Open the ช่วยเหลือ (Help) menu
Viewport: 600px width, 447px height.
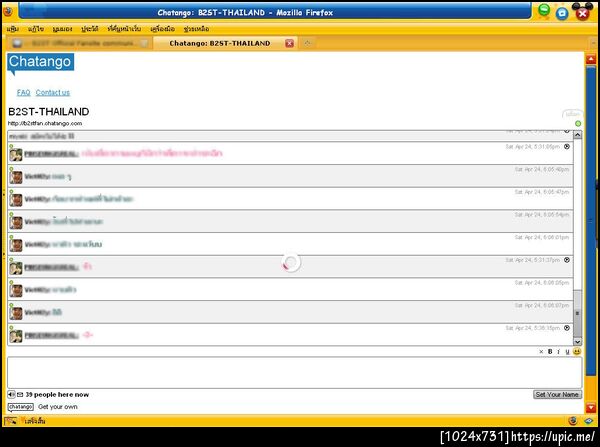(x=196, y=29)
